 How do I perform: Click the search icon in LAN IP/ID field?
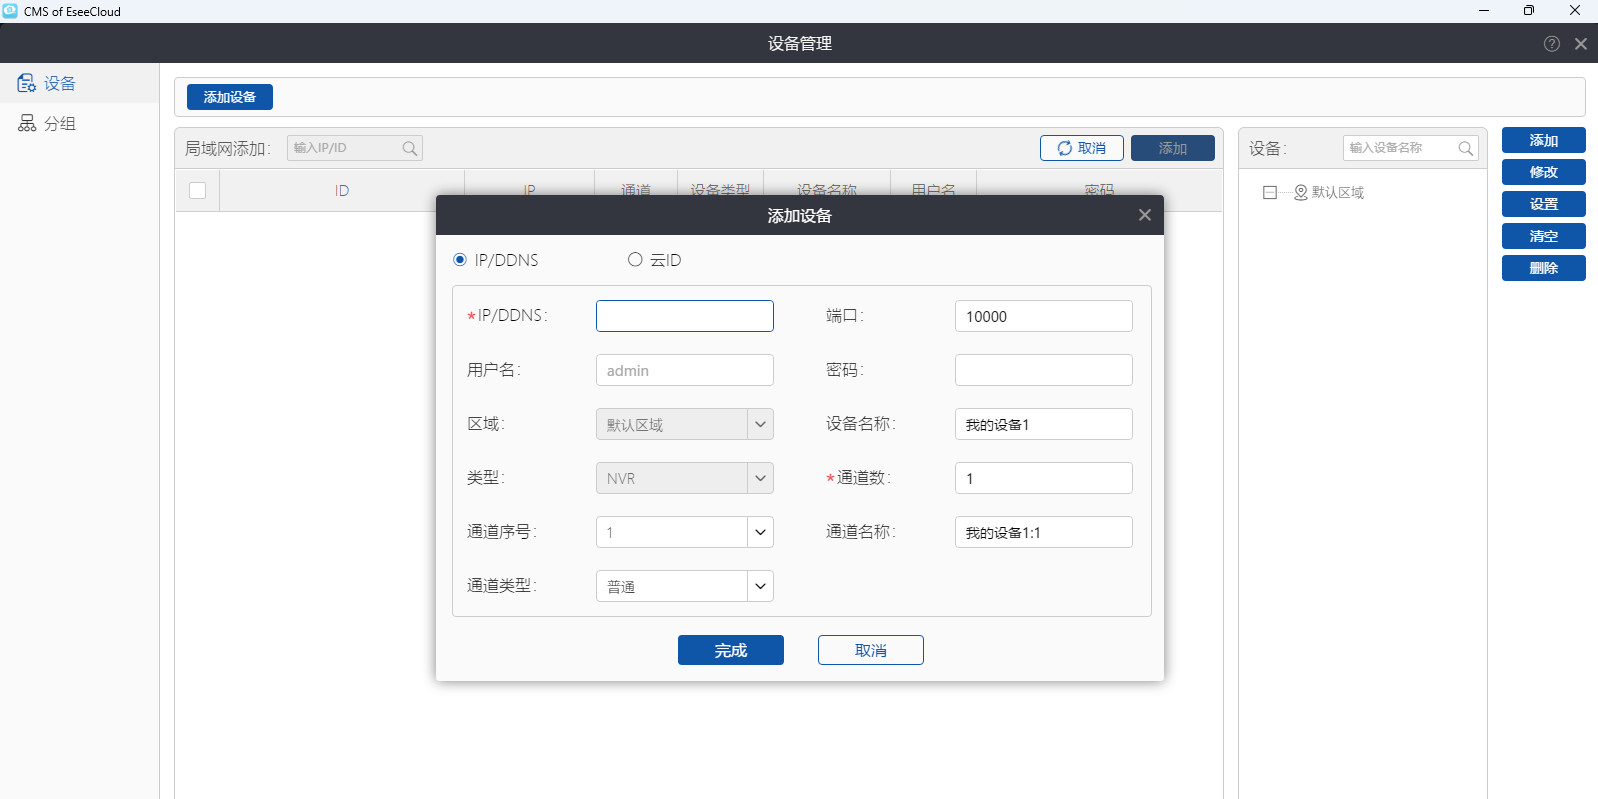pyautogui.click(x=409, y=148)
